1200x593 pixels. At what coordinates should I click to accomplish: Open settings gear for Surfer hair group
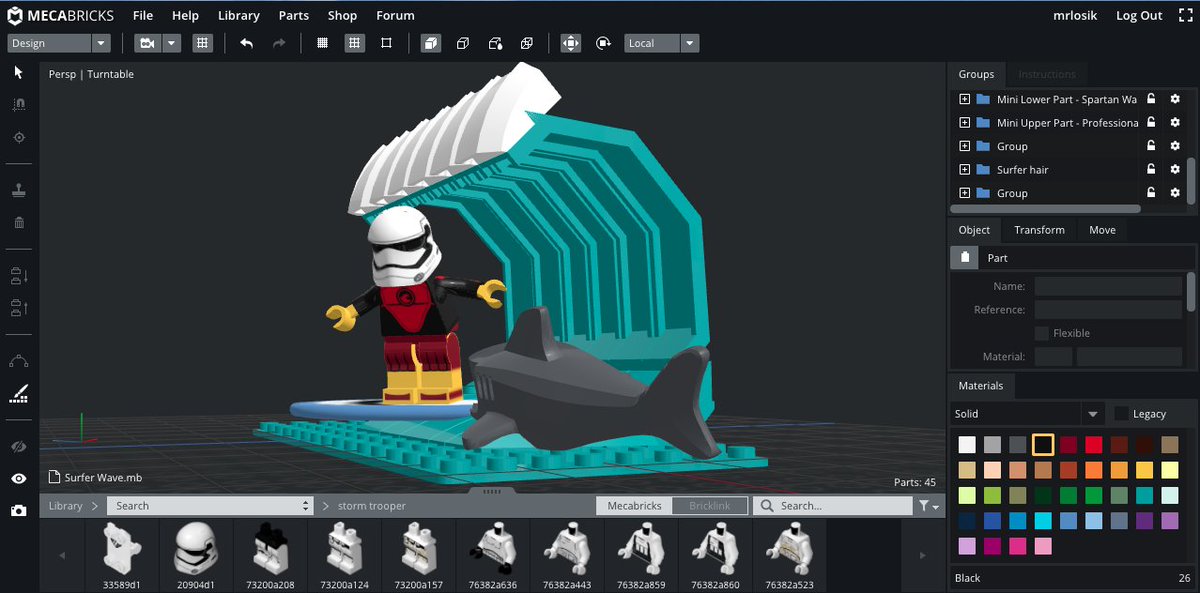pyautogui.click(x=1175, y=169)
